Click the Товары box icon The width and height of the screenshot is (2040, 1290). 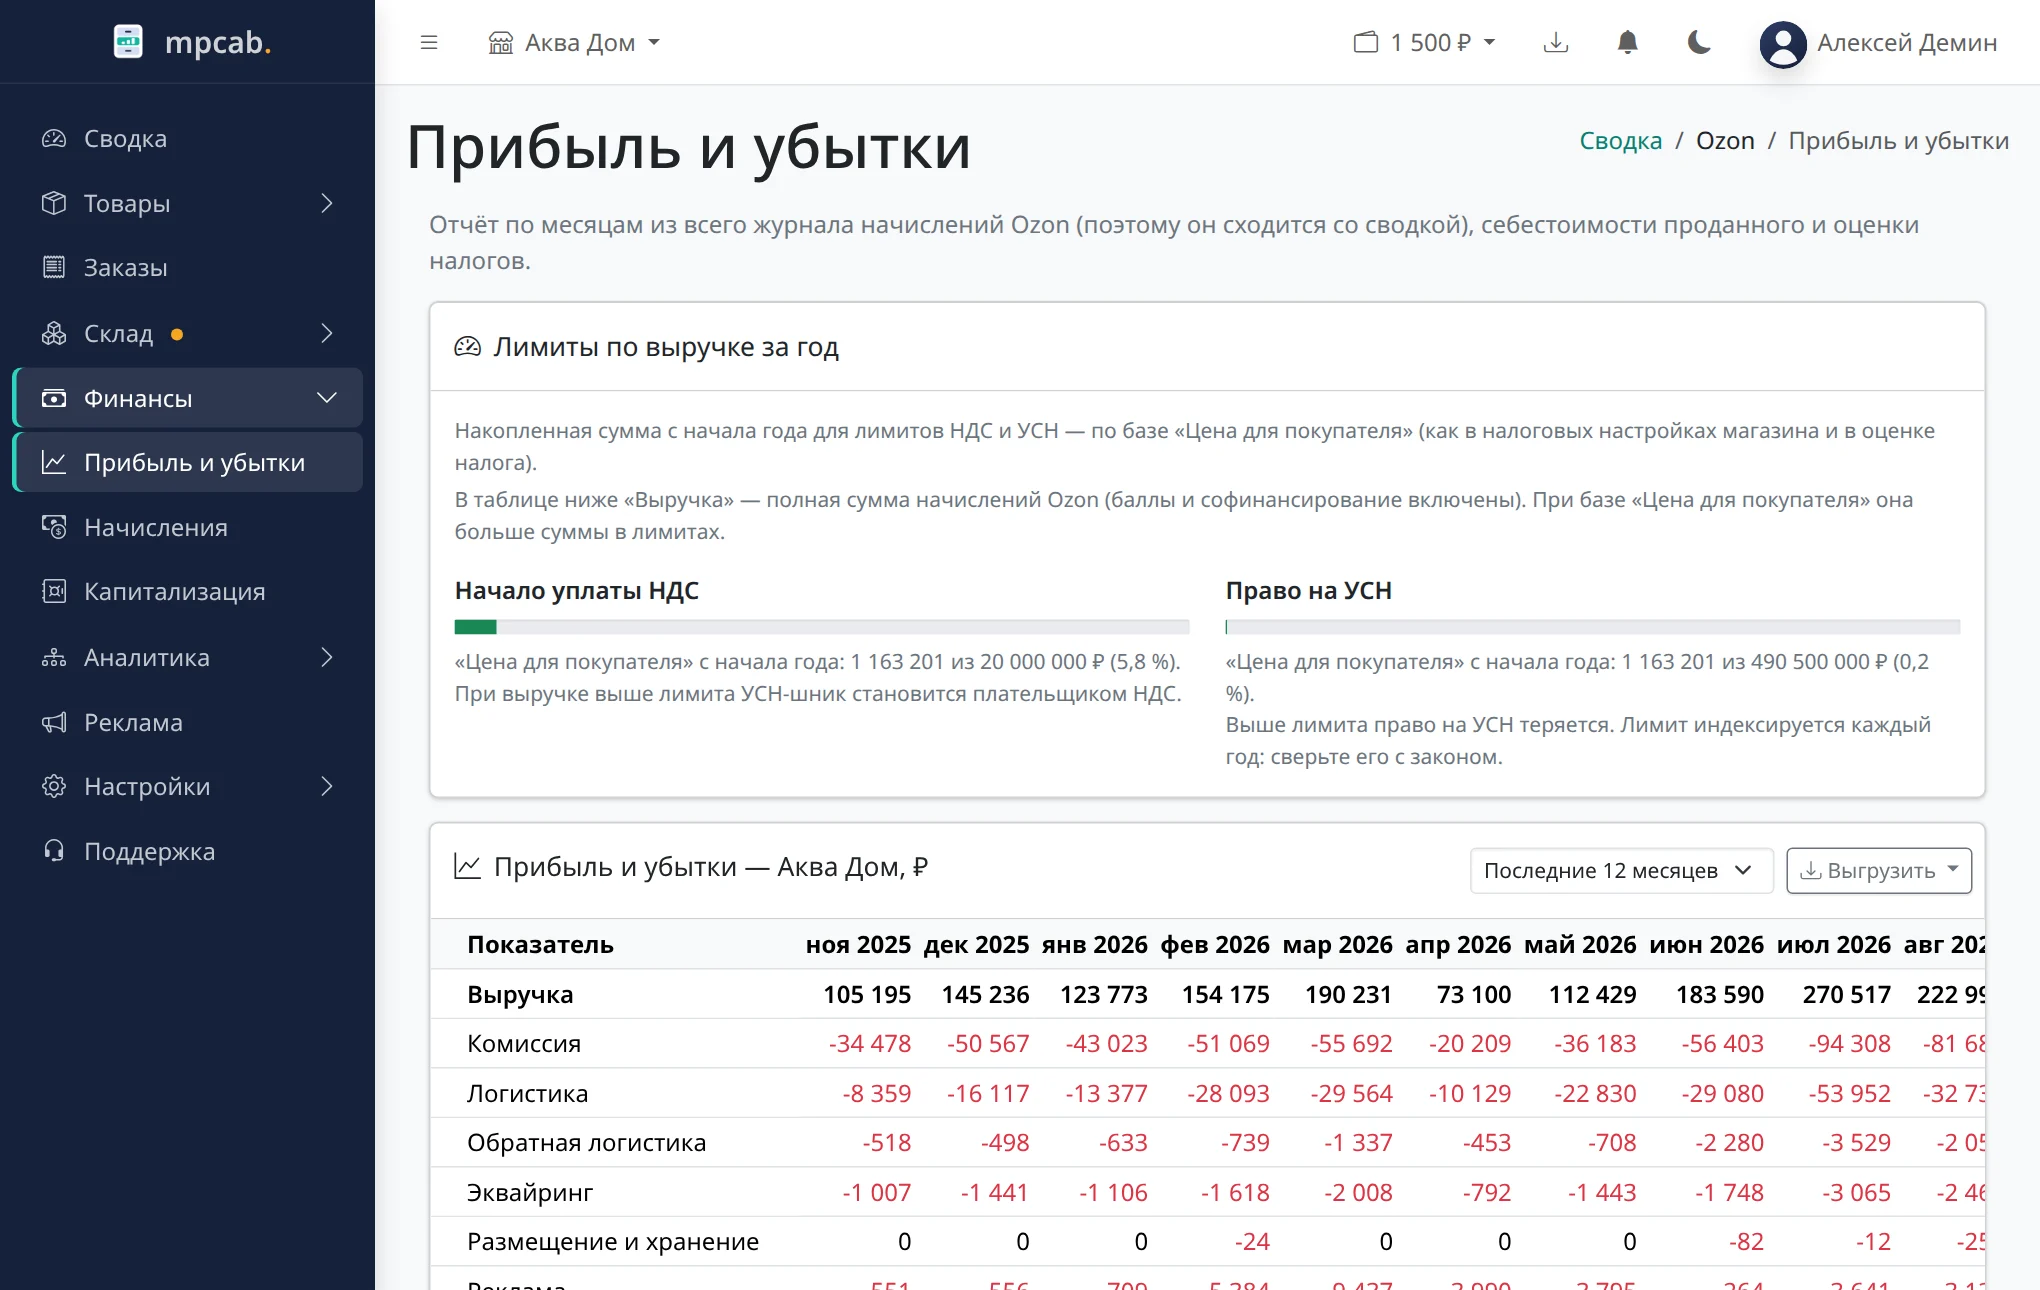pyautogui.click(x=54, y=203)
